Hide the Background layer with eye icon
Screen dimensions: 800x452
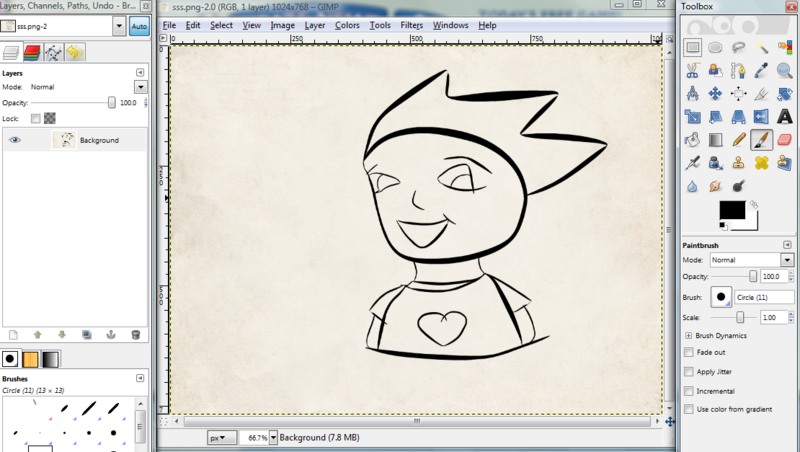[15, 141]
